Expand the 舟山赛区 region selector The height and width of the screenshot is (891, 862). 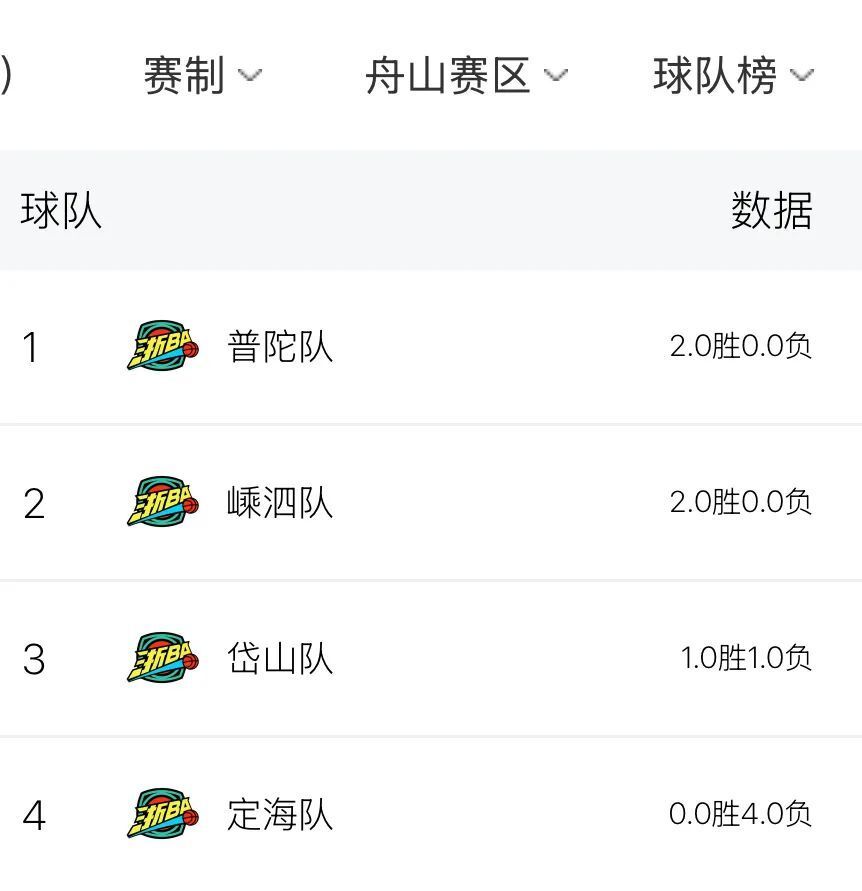tap(467, 75)
